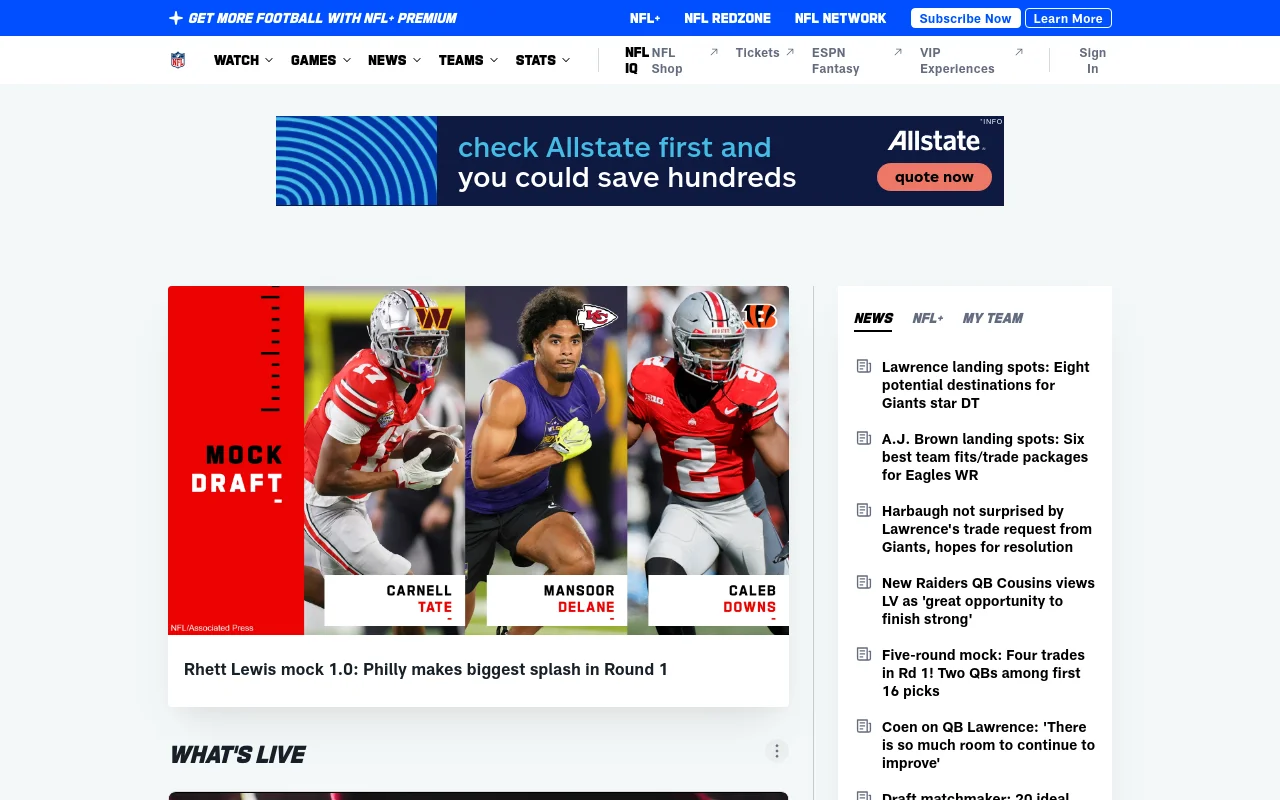Click the article icon beside the Lawrence landing spots headline
Image resolution: width=1280 pixels, height=800 pixels.
coord(864,366)
